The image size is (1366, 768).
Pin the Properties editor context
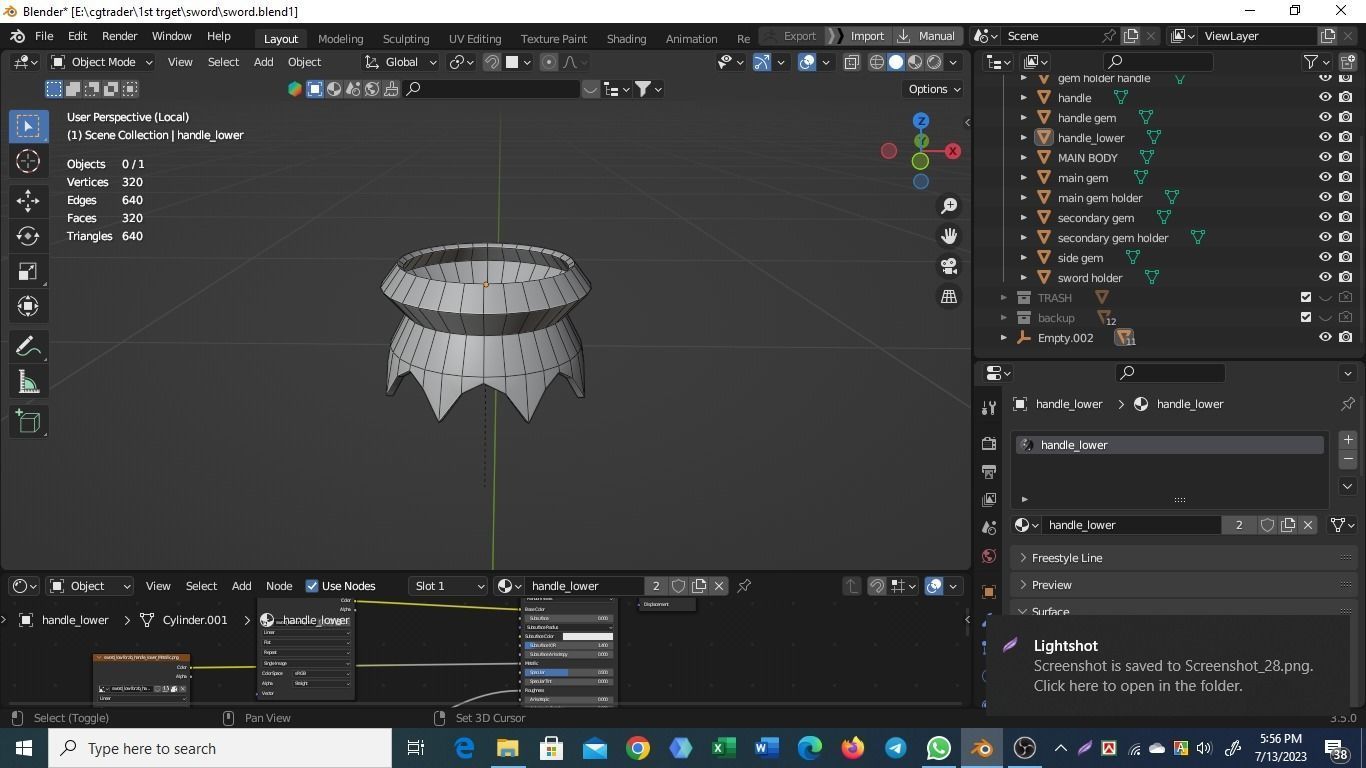[x=1347, y=404]
